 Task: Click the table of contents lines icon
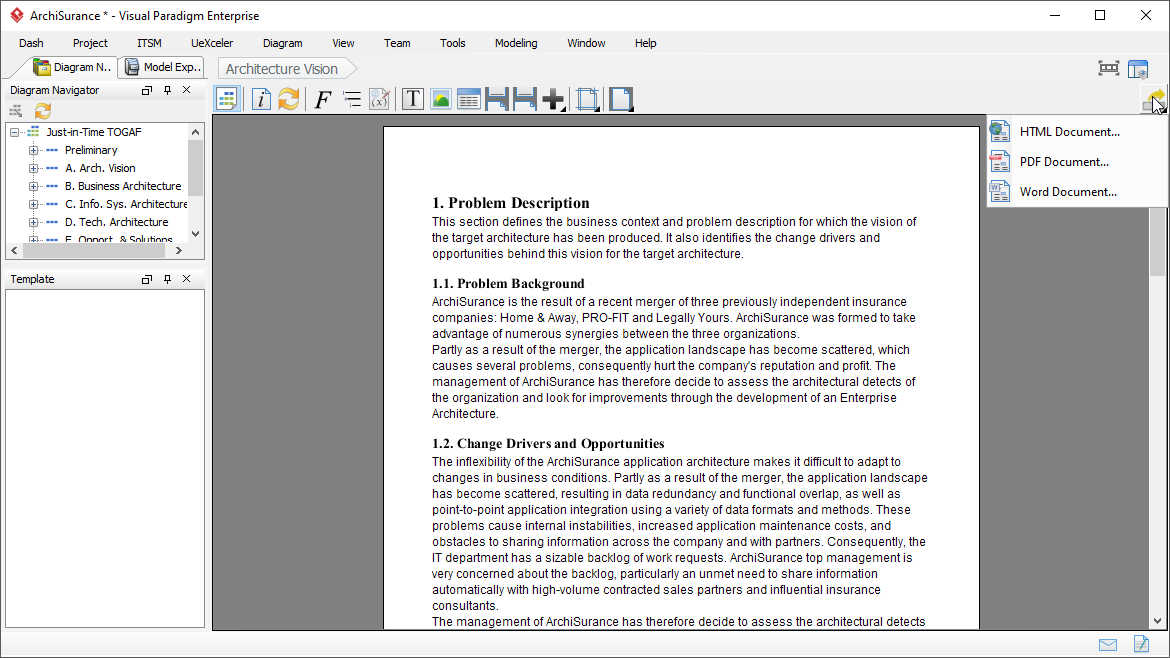tap(351, 98)
